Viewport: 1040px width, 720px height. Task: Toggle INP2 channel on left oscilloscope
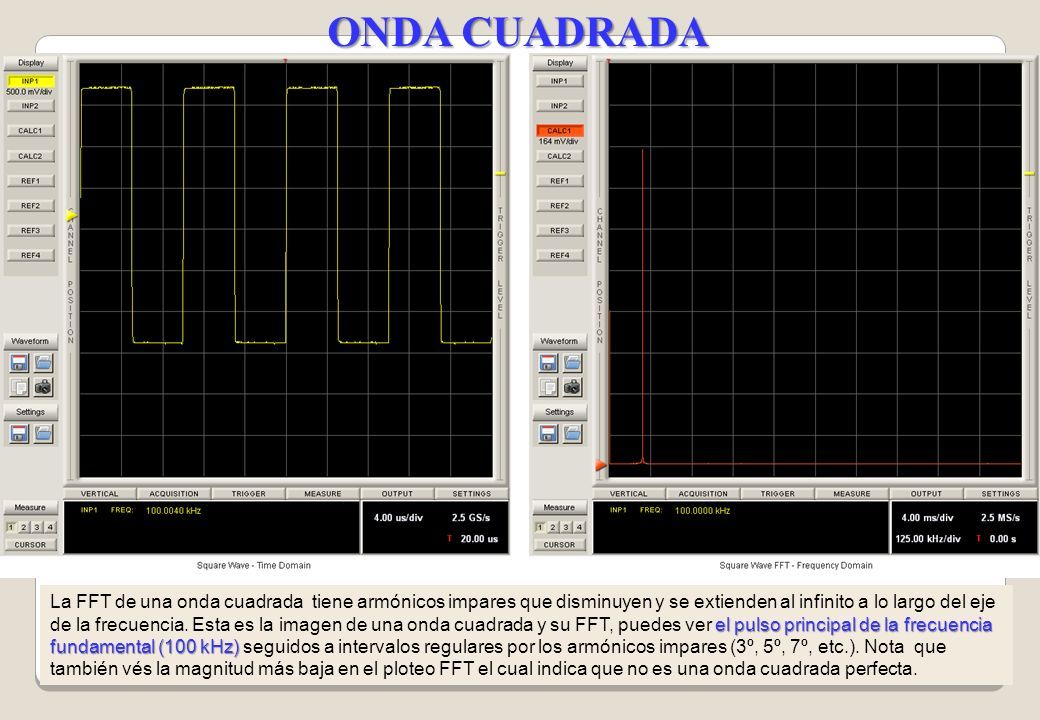pos(30,105)
